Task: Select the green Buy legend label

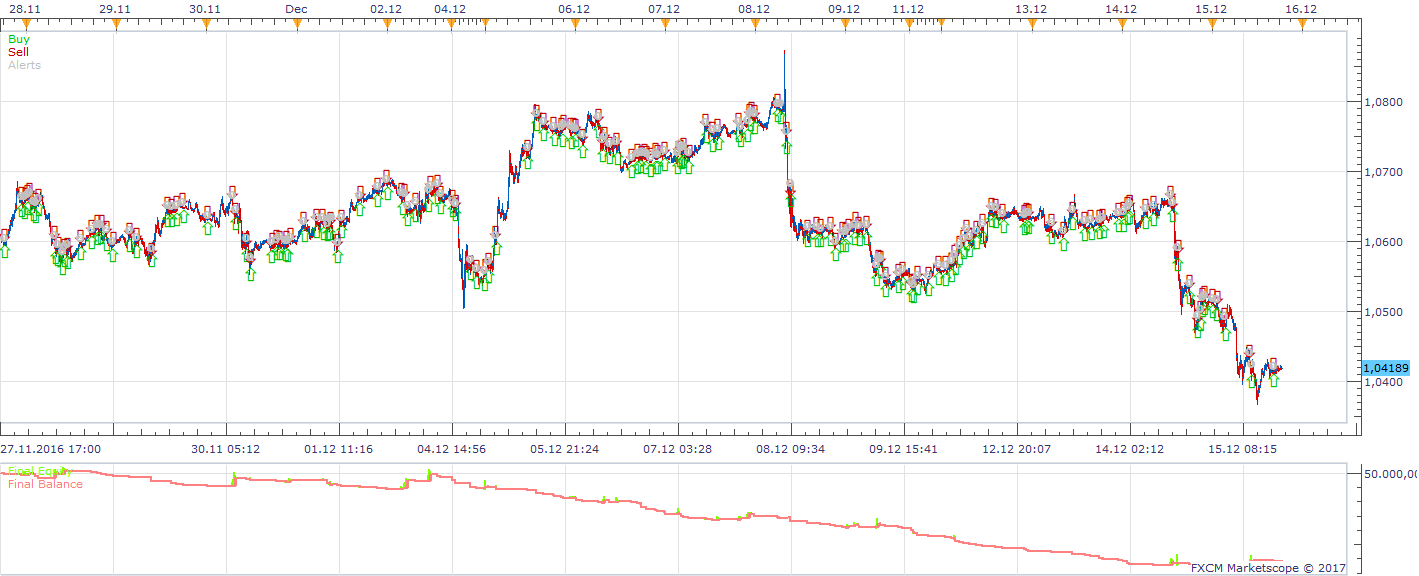Action: click(18, 39)
